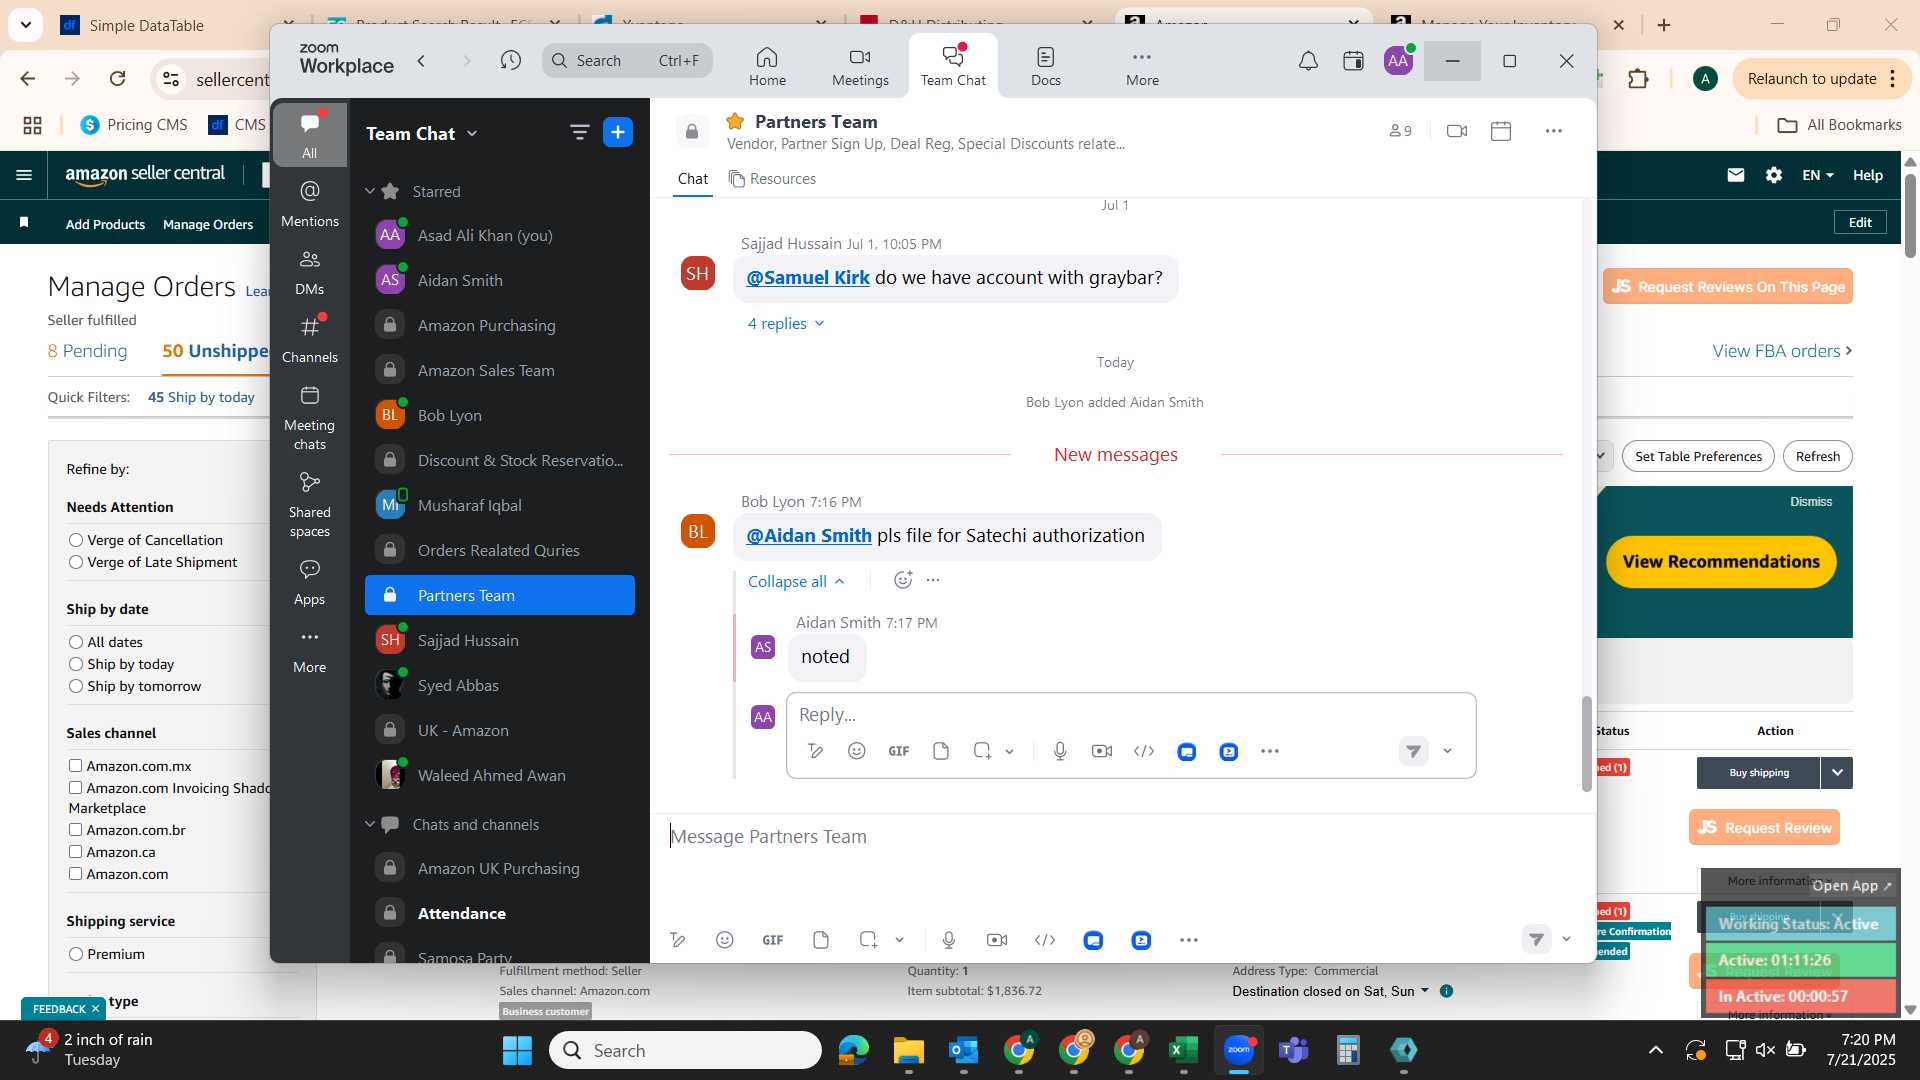
Task: Click Refresh button in Manage Orders
Action: click(x=1817, y=456)
